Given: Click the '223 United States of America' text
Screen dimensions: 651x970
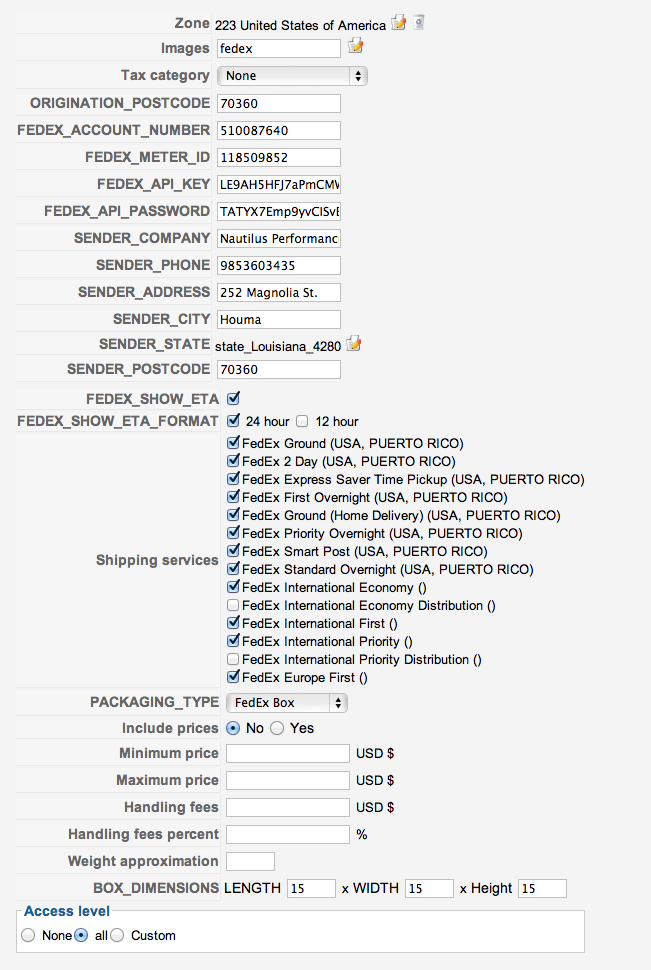Looking at the screenshot, I should pyautogui.click(x=300, y=25).
